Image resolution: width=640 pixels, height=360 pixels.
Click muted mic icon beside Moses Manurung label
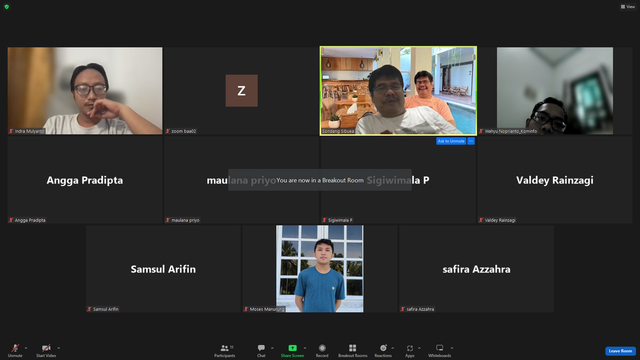point(246,309)
